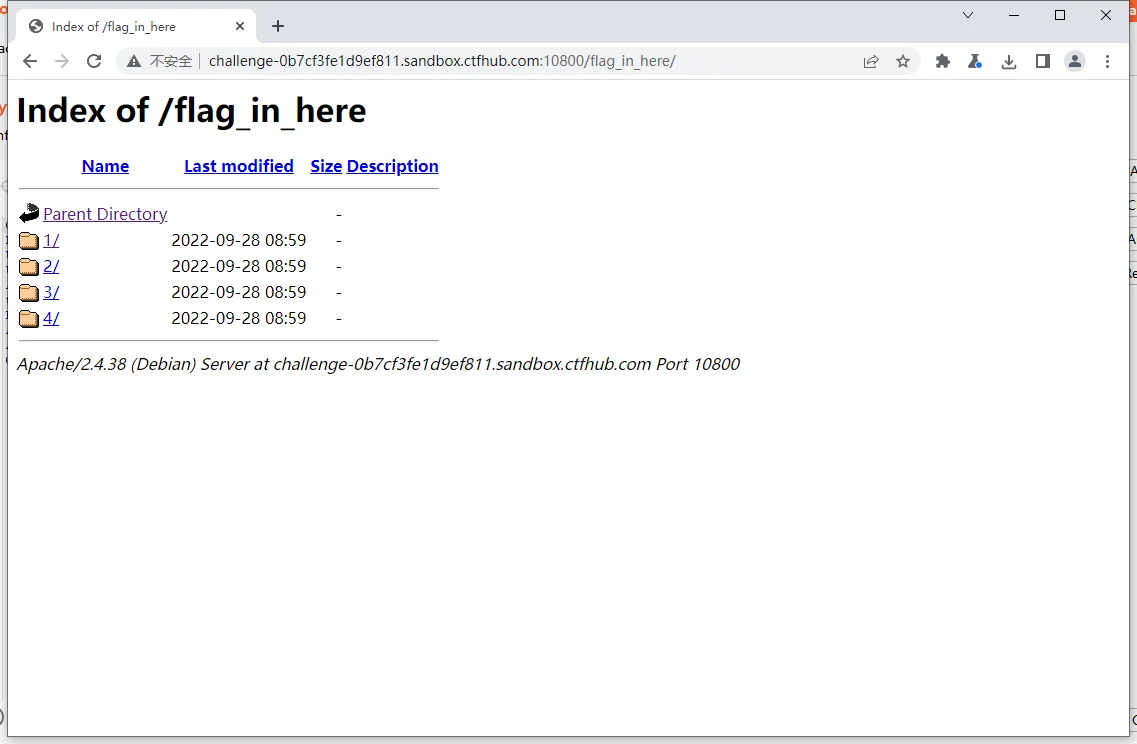The width and height of the screenshot is (1137, 744).
Task: Open the Downloads tray icon
Action: point(1009,61)
